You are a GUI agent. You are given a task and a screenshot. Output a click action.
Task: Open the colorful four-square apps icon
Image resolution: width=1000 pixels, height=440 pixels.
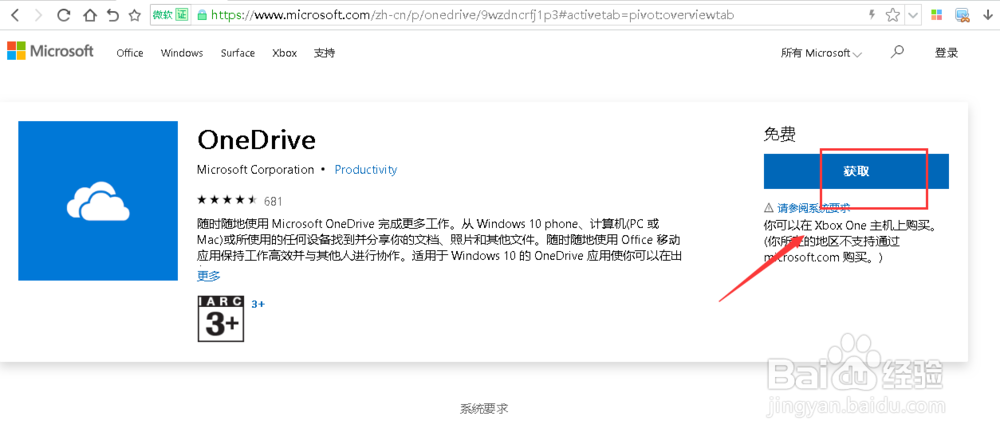pos(936,15)
